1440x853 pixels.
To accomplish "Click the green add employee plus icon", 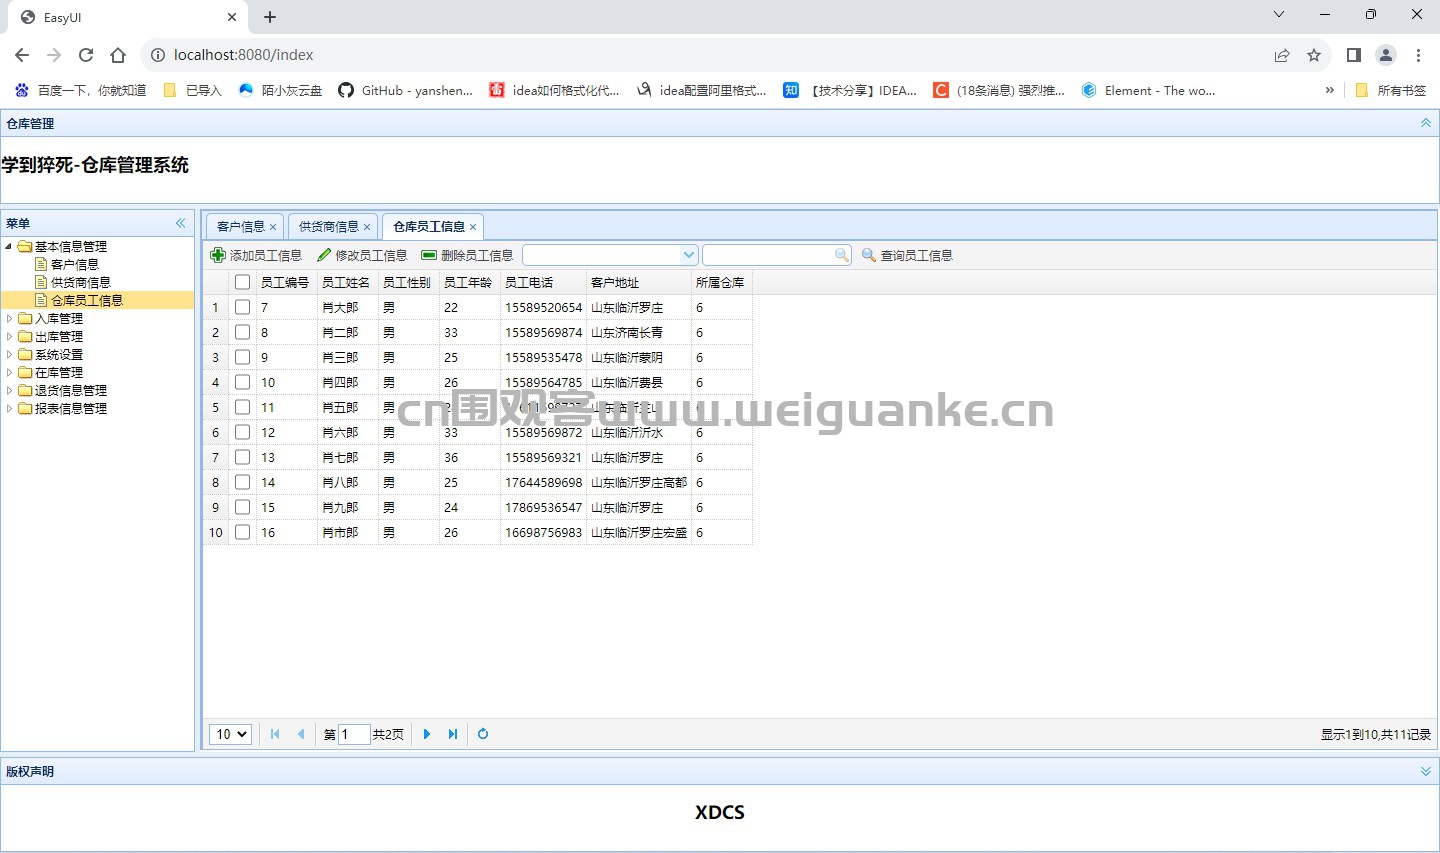I will click(218, 255).
